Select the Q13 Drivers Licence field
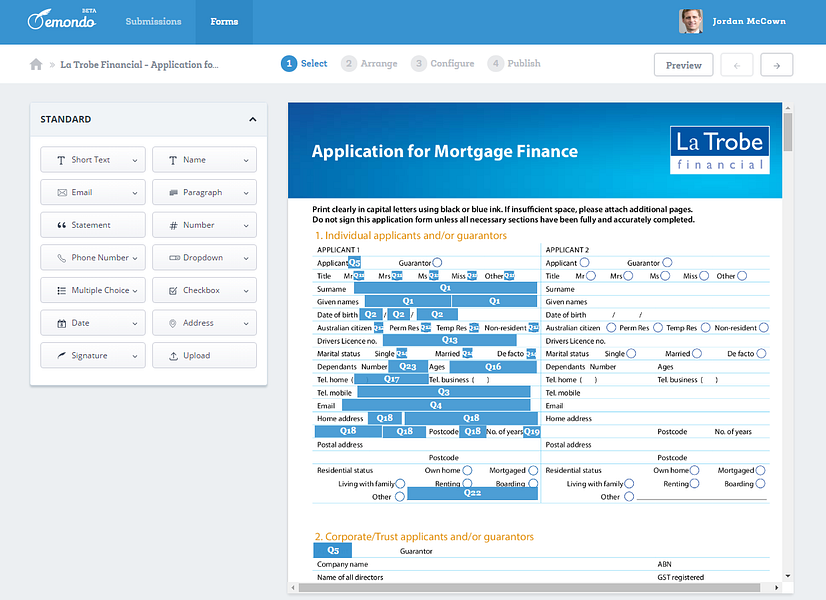This screenshot has height=600, width=826. [449, 340]
